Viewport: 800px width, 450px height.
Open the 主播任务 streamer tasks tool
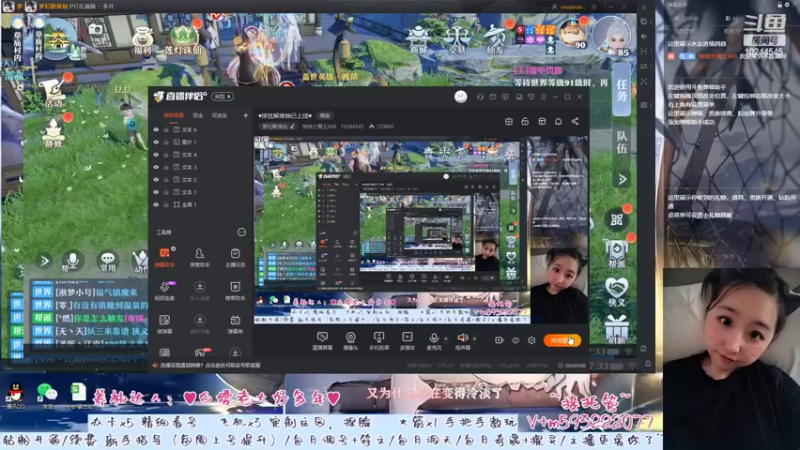[x=235, y=257]
